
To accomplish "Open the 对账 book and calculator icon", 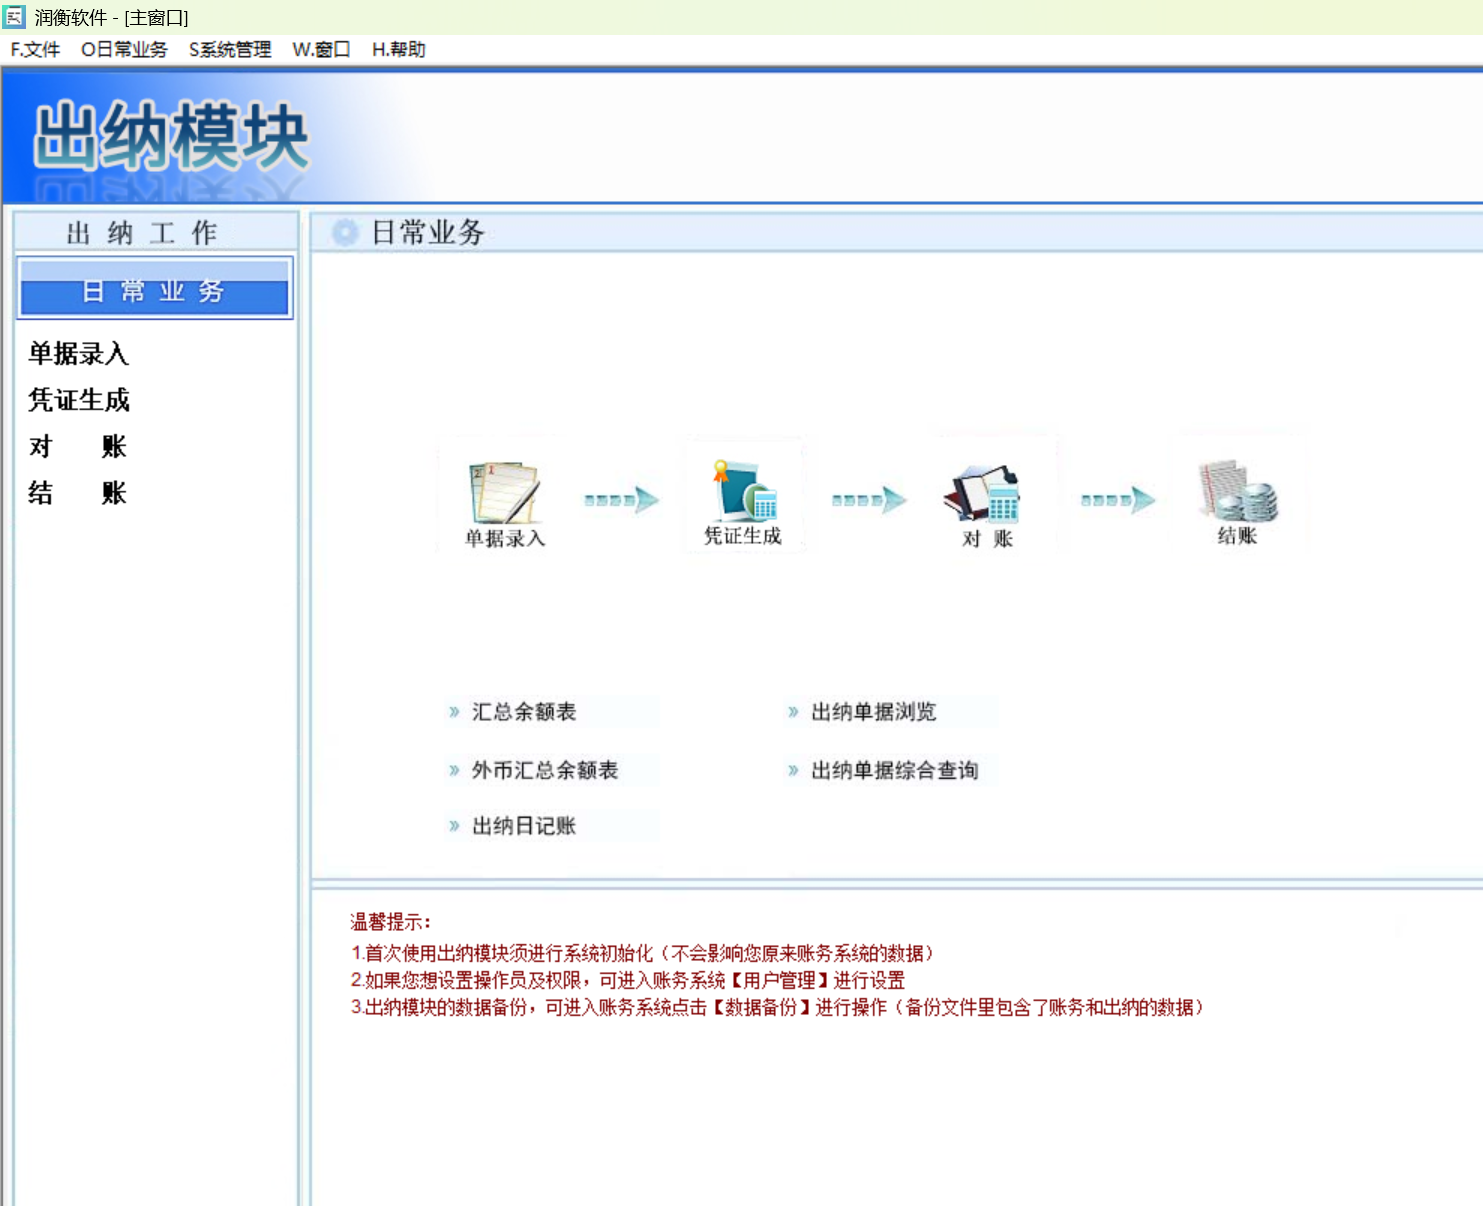I will click(984, 493).
